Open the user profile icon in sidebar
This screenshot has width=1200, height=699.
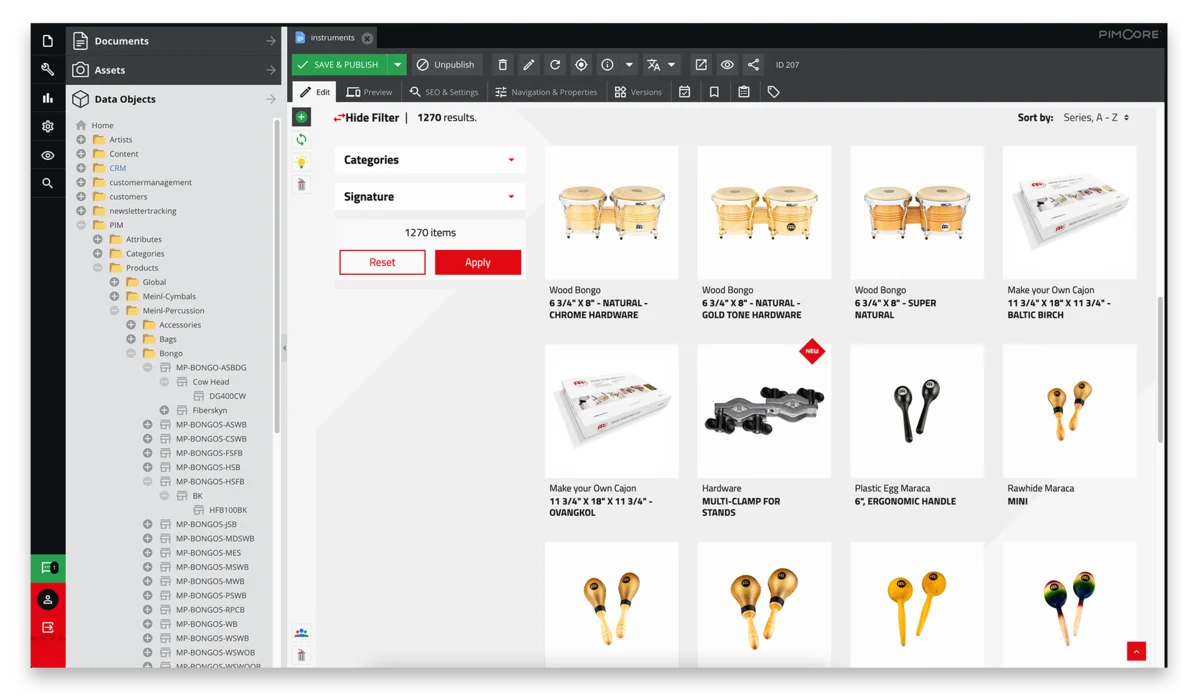(48, 599)
